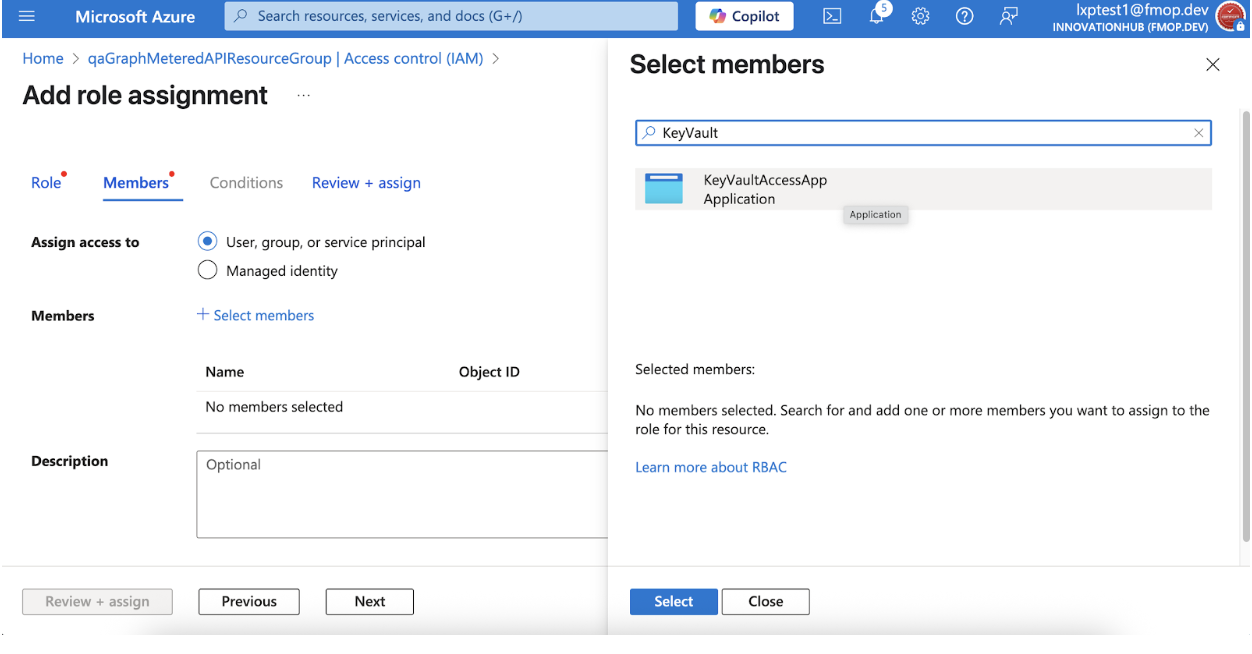Click the search magnifier in member search box

tap(649, 132)
